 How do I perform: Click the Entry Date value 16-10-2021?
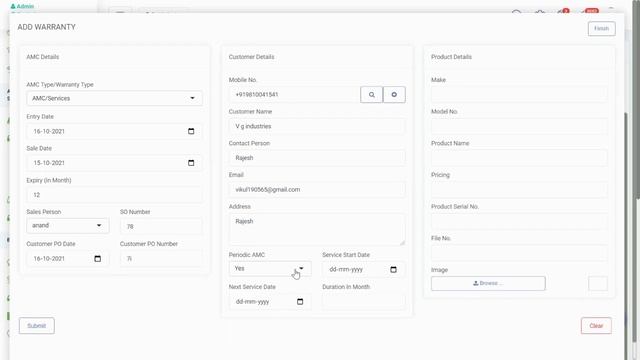pyautogui.click(x=49, y=131)
